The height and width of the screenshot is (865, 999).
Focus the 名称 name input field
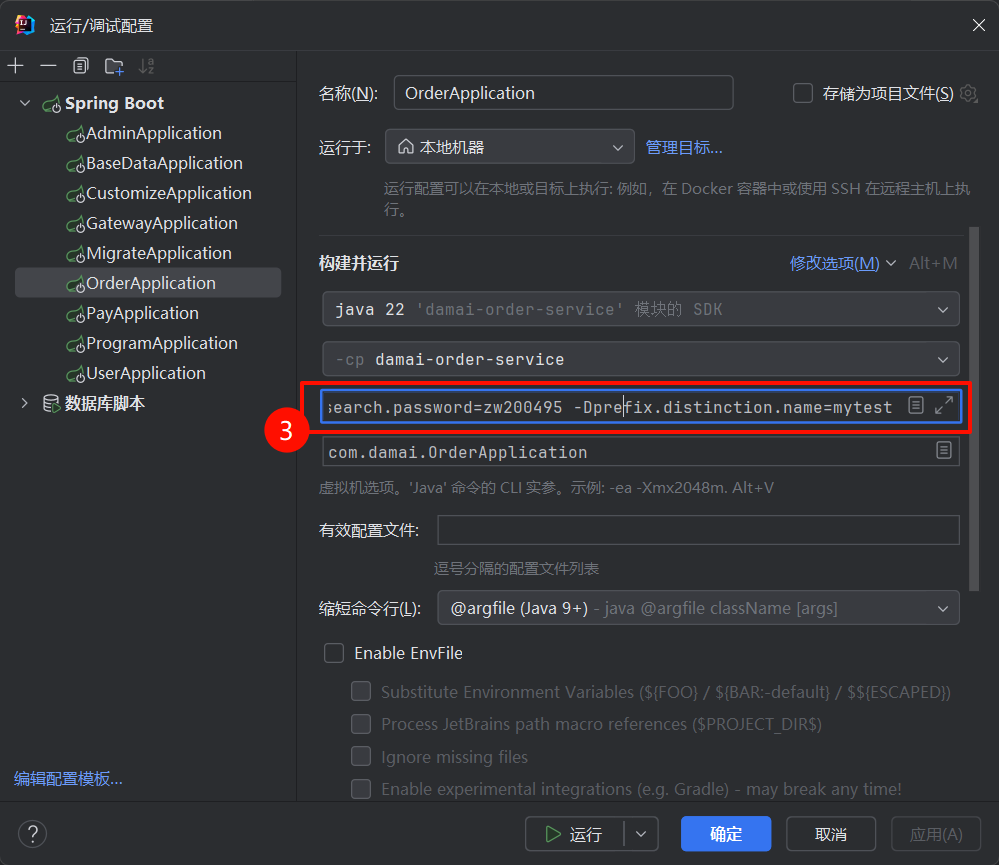pyautogui.click(x=563, y=93)
